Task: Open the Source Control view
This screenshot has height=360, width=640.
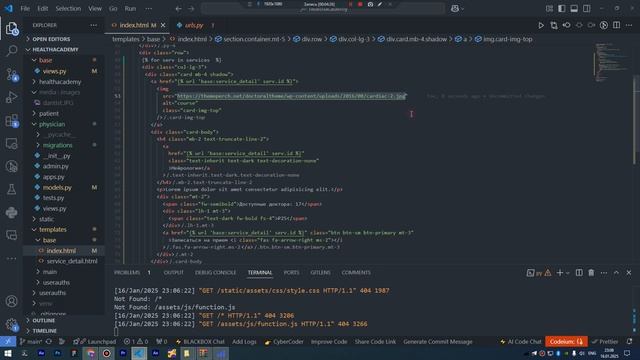Action: point(12,74)
